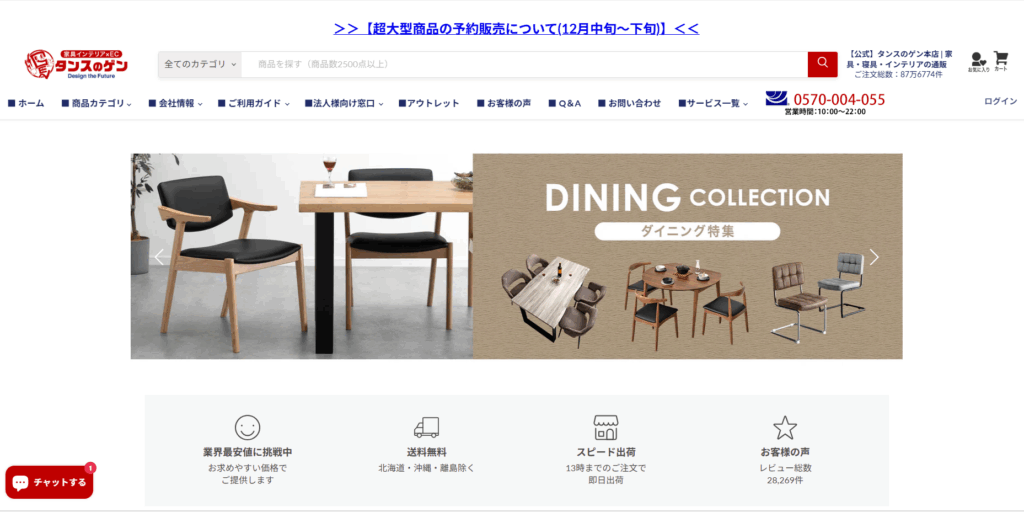
Task: Go to previous slide with left arrow
Action: click(x=159, y=257)
